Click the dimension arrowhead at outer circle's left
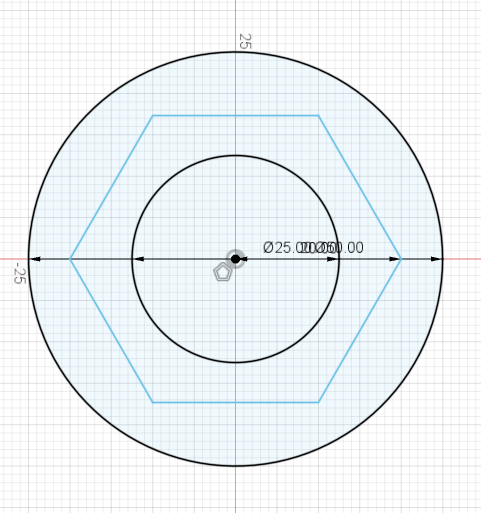 click(35, 259)
